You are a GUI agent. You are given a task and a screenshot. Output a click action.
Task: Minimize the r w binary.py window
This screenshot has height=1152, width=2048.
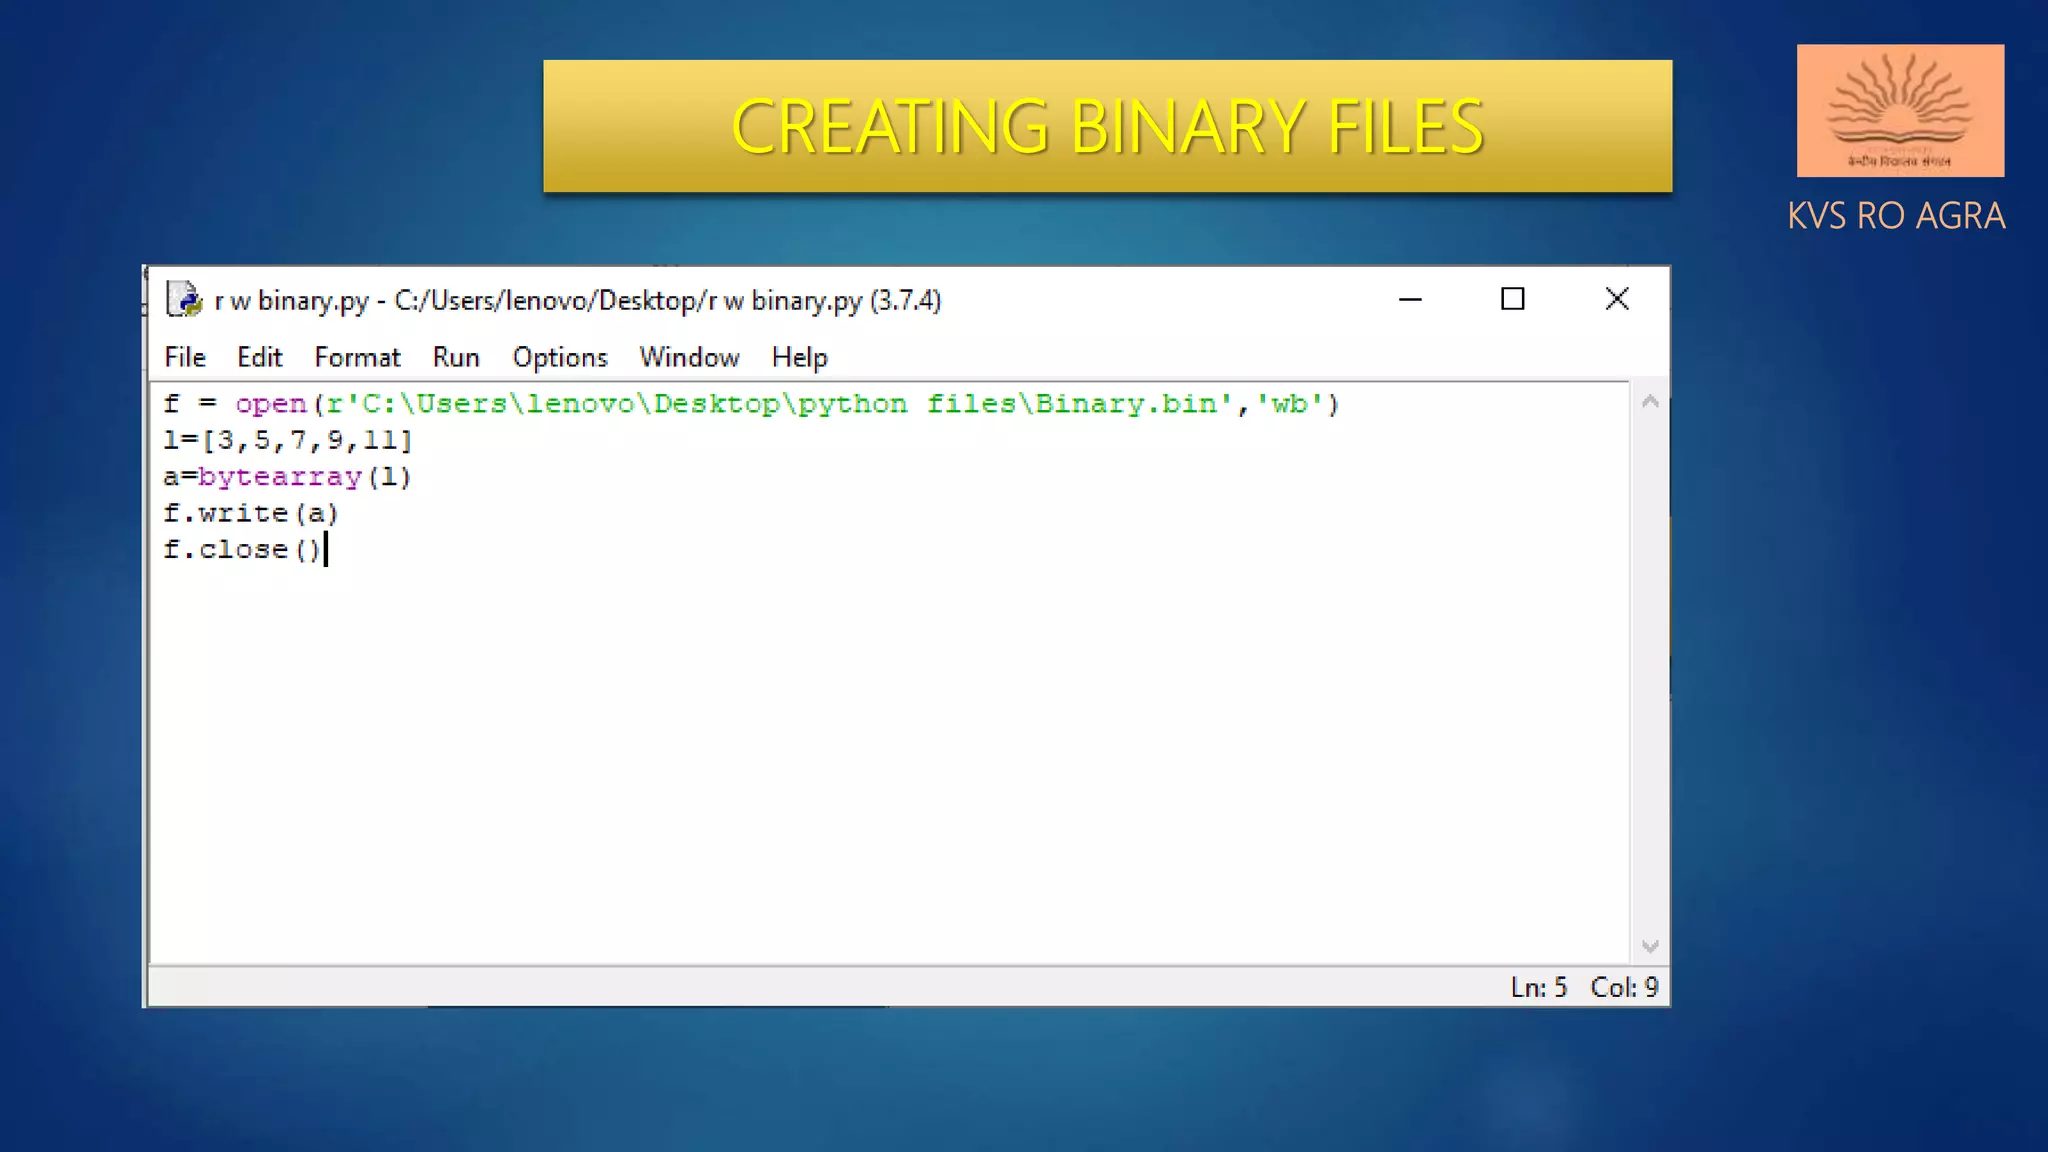[1410, 299]
